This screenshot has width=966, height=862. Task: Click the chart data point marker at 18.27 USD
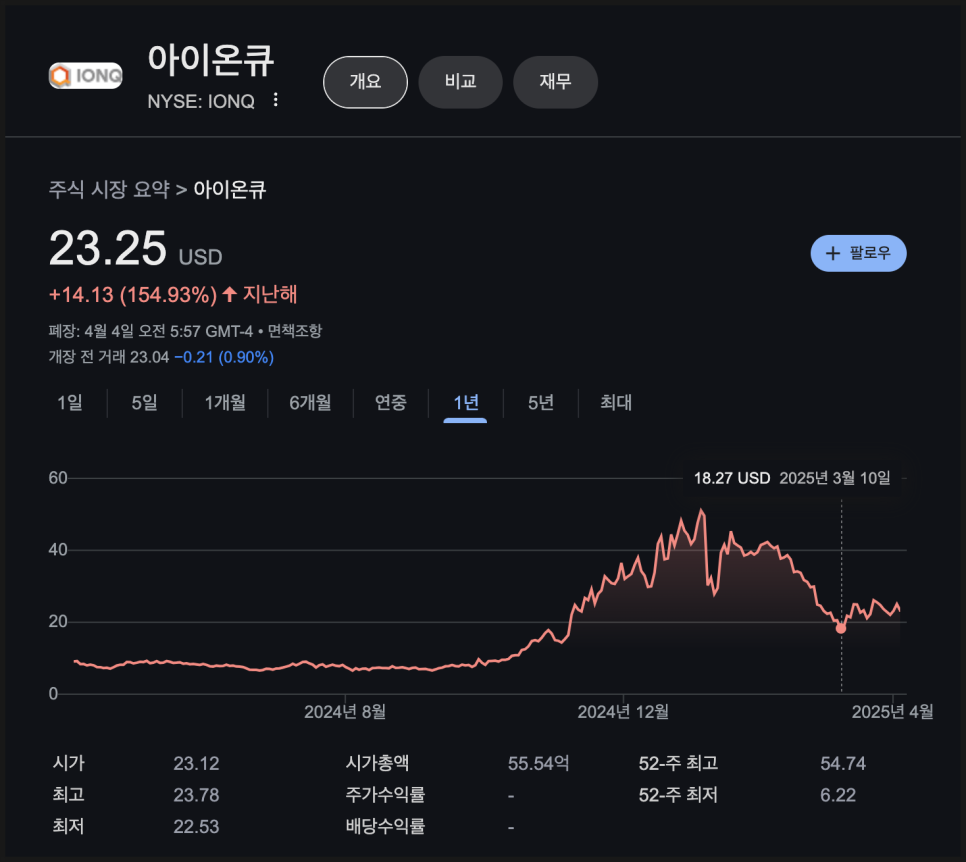click(841, 628)
